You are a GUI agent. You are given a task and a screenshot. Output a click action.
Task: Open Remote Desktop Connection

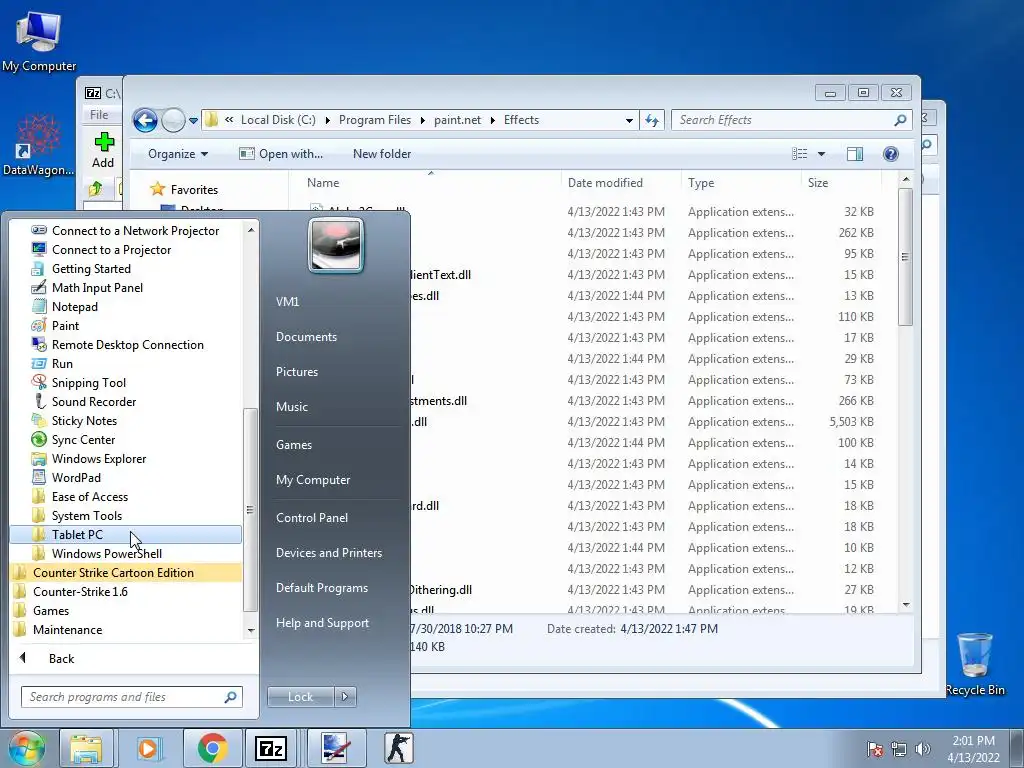pyautogui.click(x=127, y=345)
